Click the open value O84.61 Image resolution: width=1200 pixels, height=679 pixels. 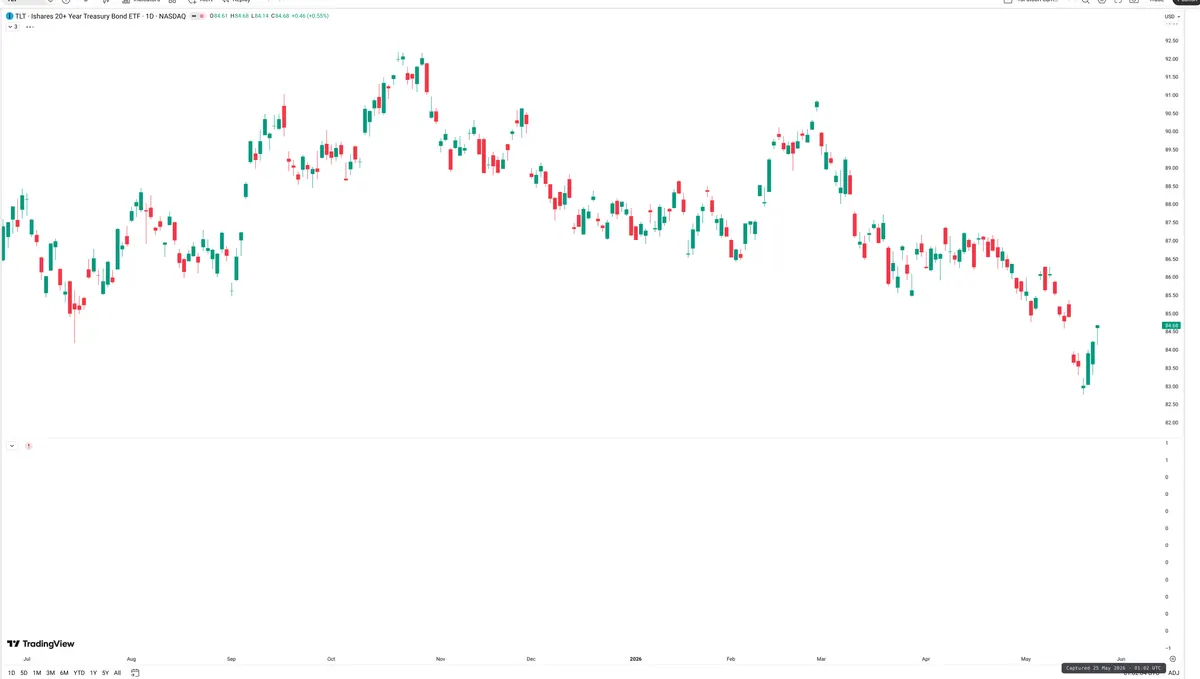218,16
